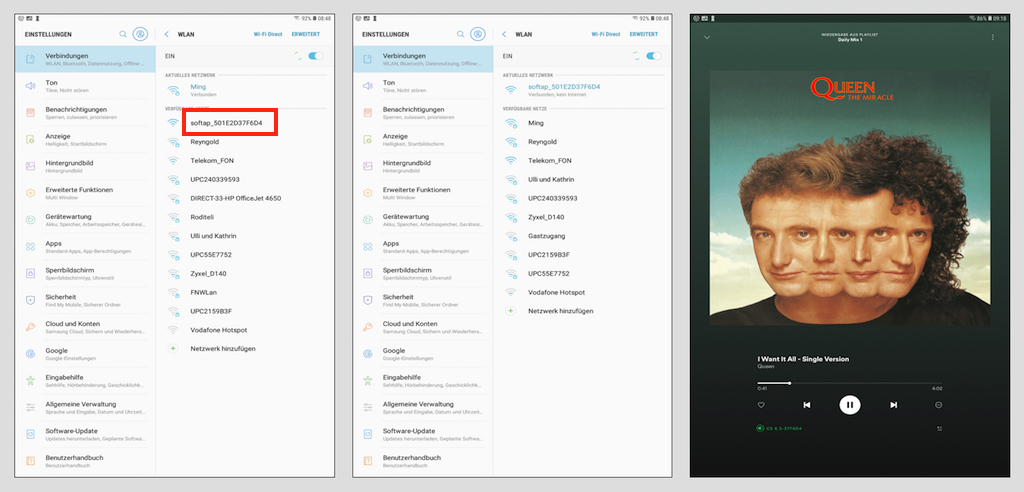The width and height of the screenshot is (1024, 492).
Task: Click Software-Update icon in middle screen
Action: pyautogui.click(x=368, y=434)
